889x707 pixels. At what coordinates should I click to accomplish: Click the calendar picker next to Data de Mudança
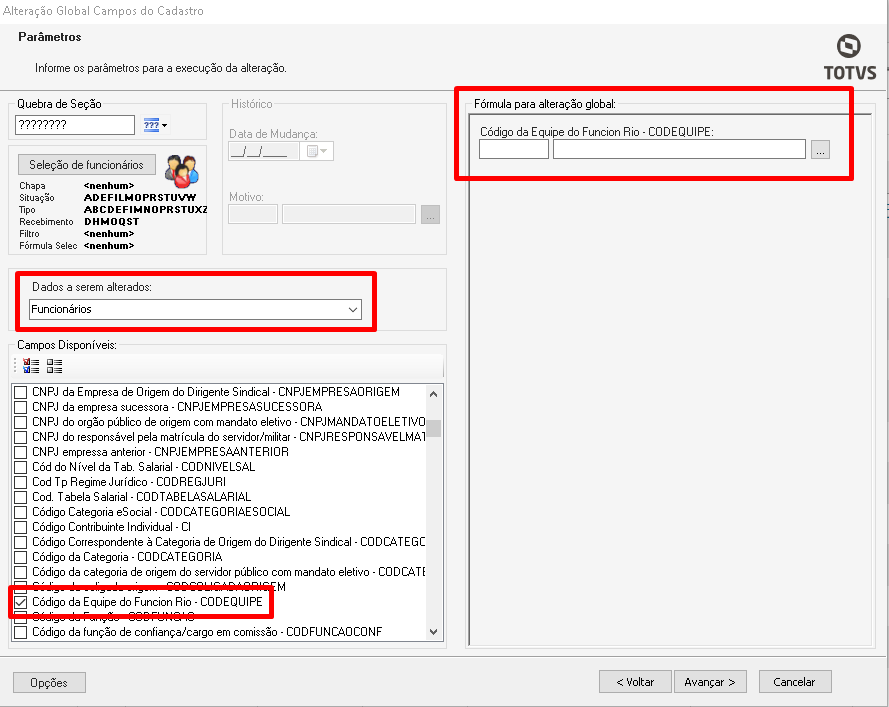[313, 151]
